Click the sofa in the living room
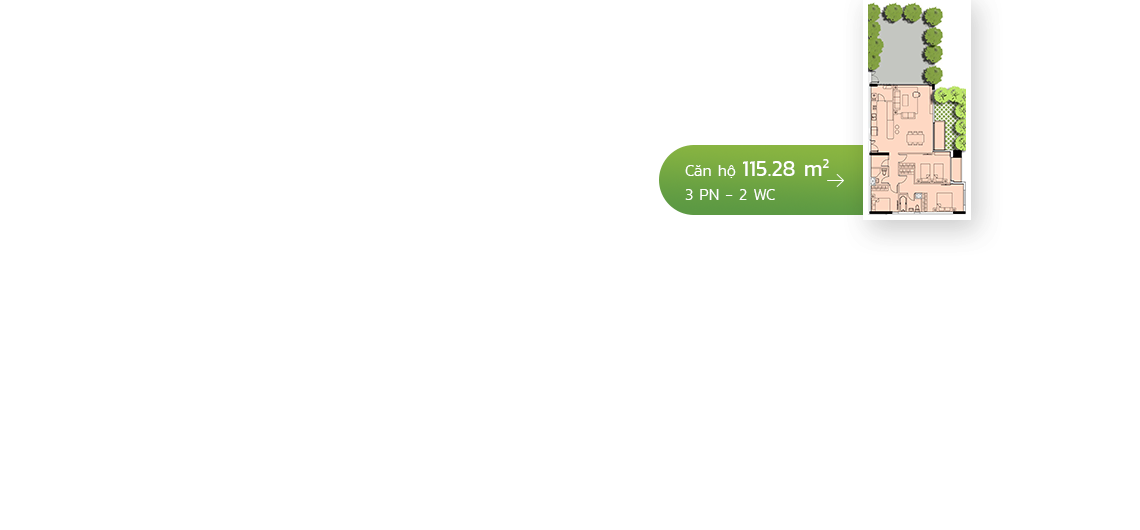 click(897, 99)
